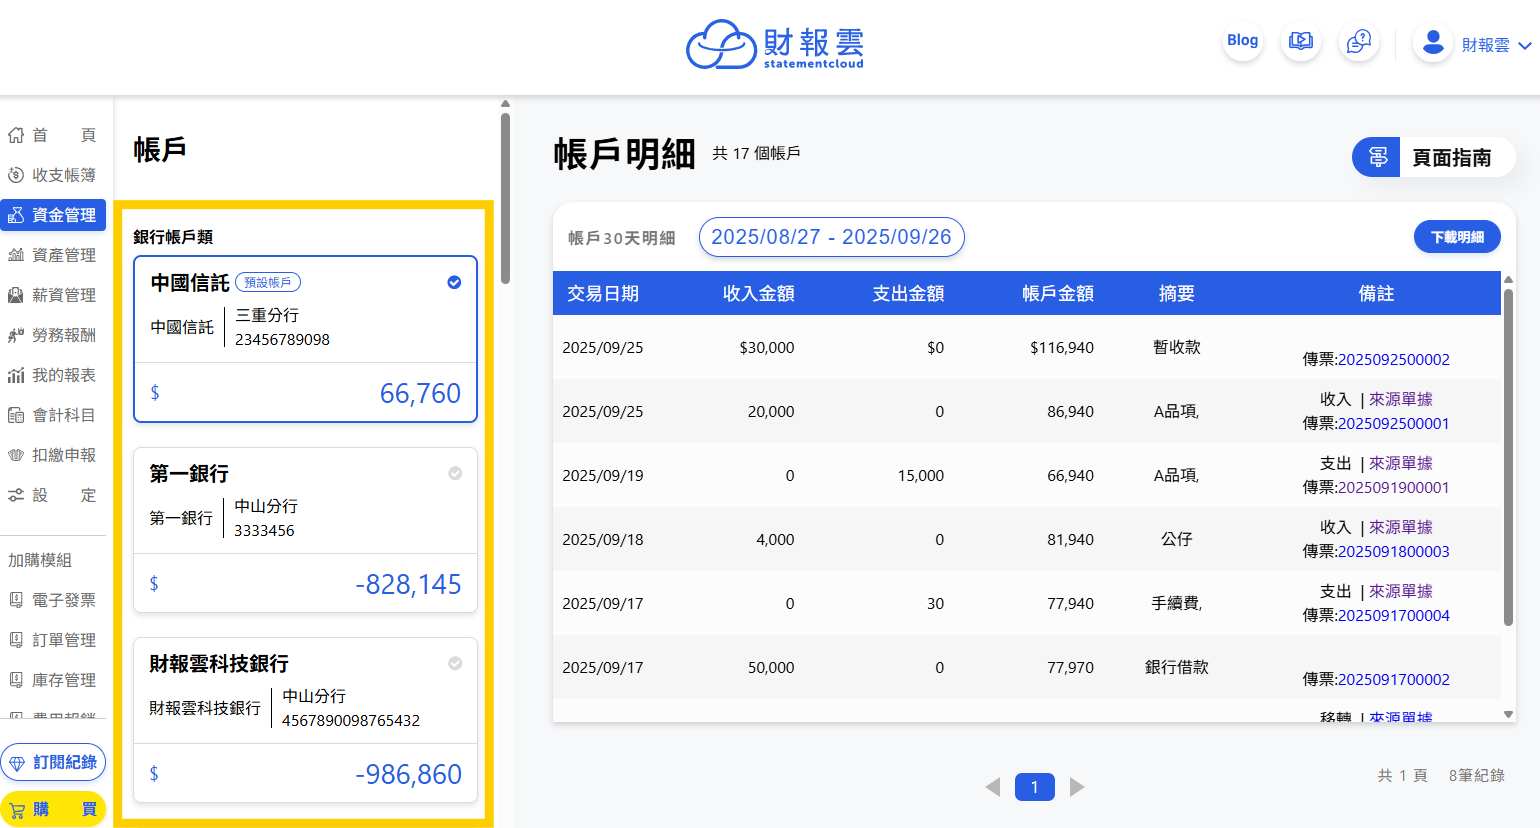Open the help chat icon in header

[1358, 41]
